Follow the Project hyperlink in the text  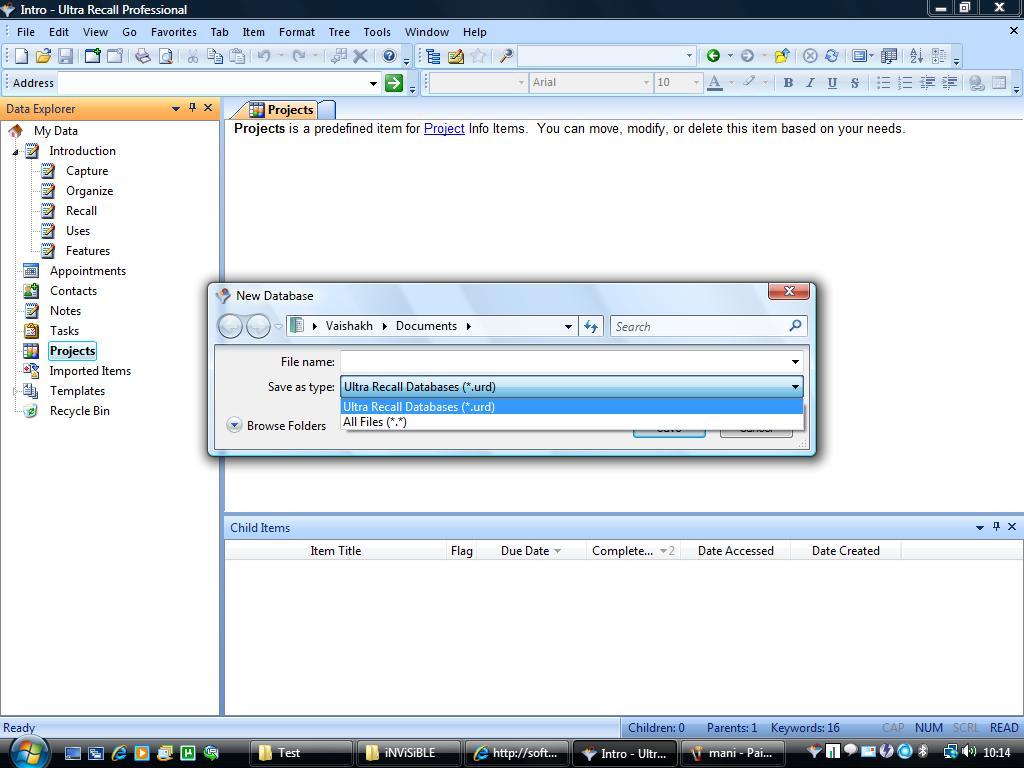pos(444,129)
